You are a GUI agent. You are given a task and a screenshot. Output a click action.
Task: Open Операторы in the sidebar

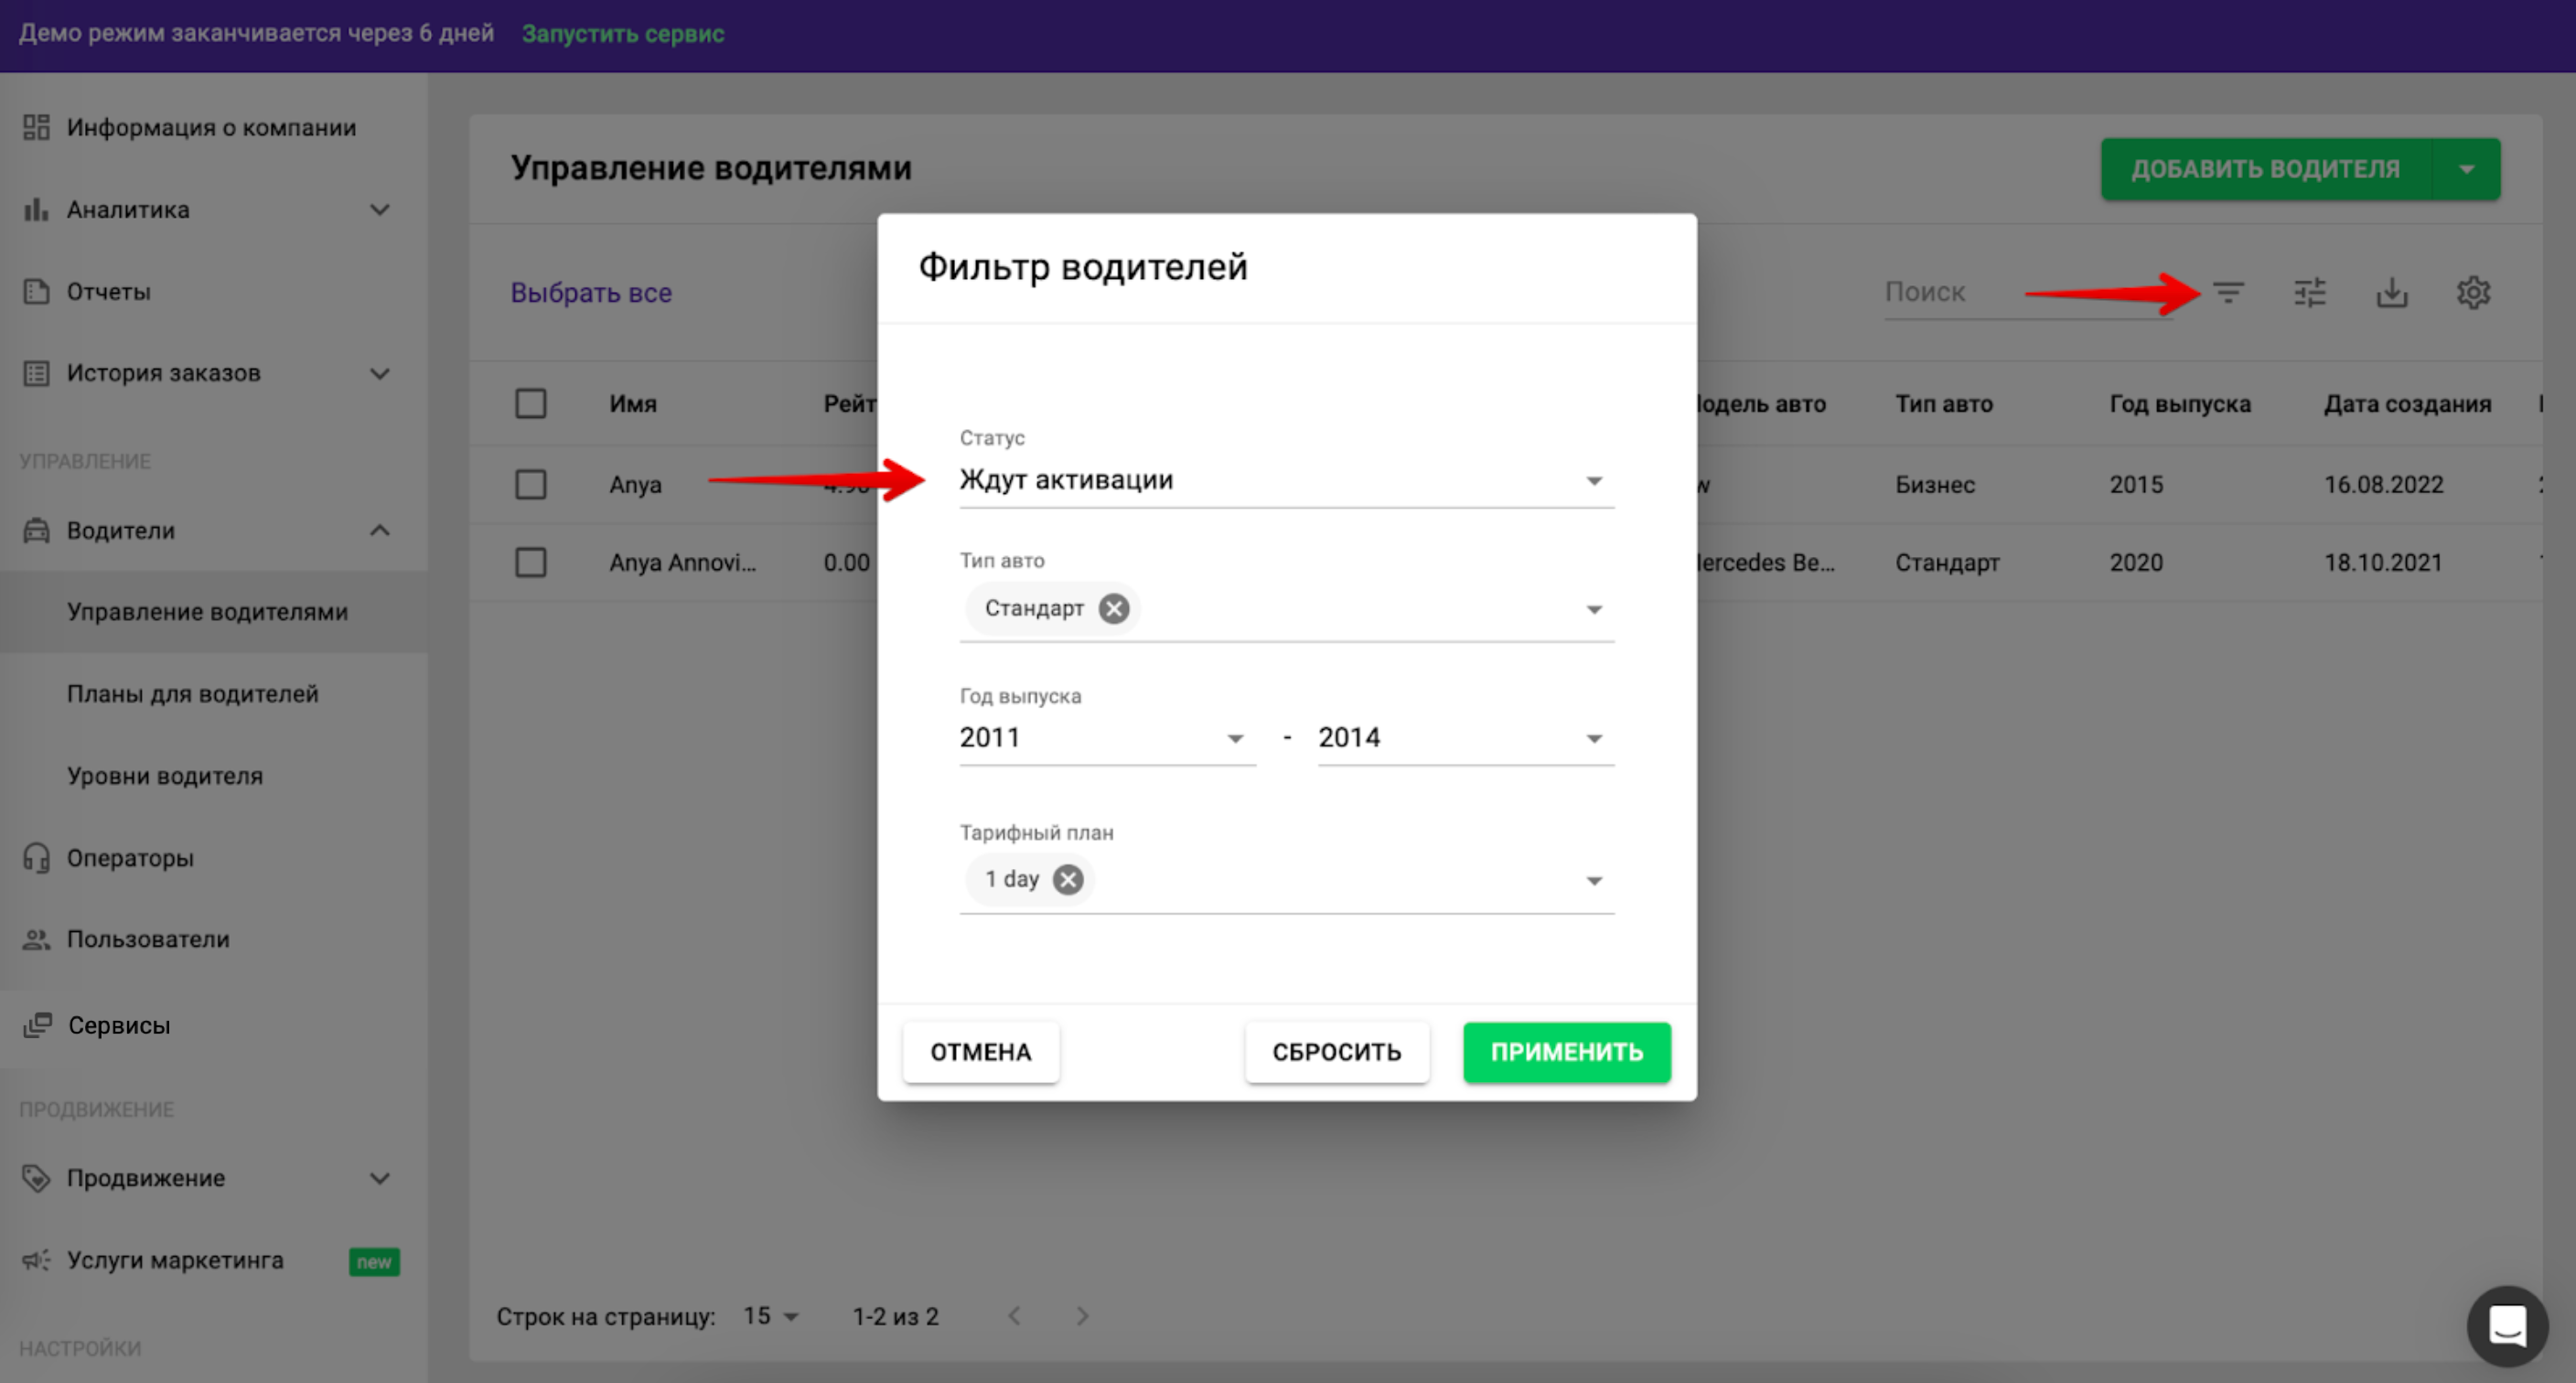pyautogui.click(x=130, y=858)
